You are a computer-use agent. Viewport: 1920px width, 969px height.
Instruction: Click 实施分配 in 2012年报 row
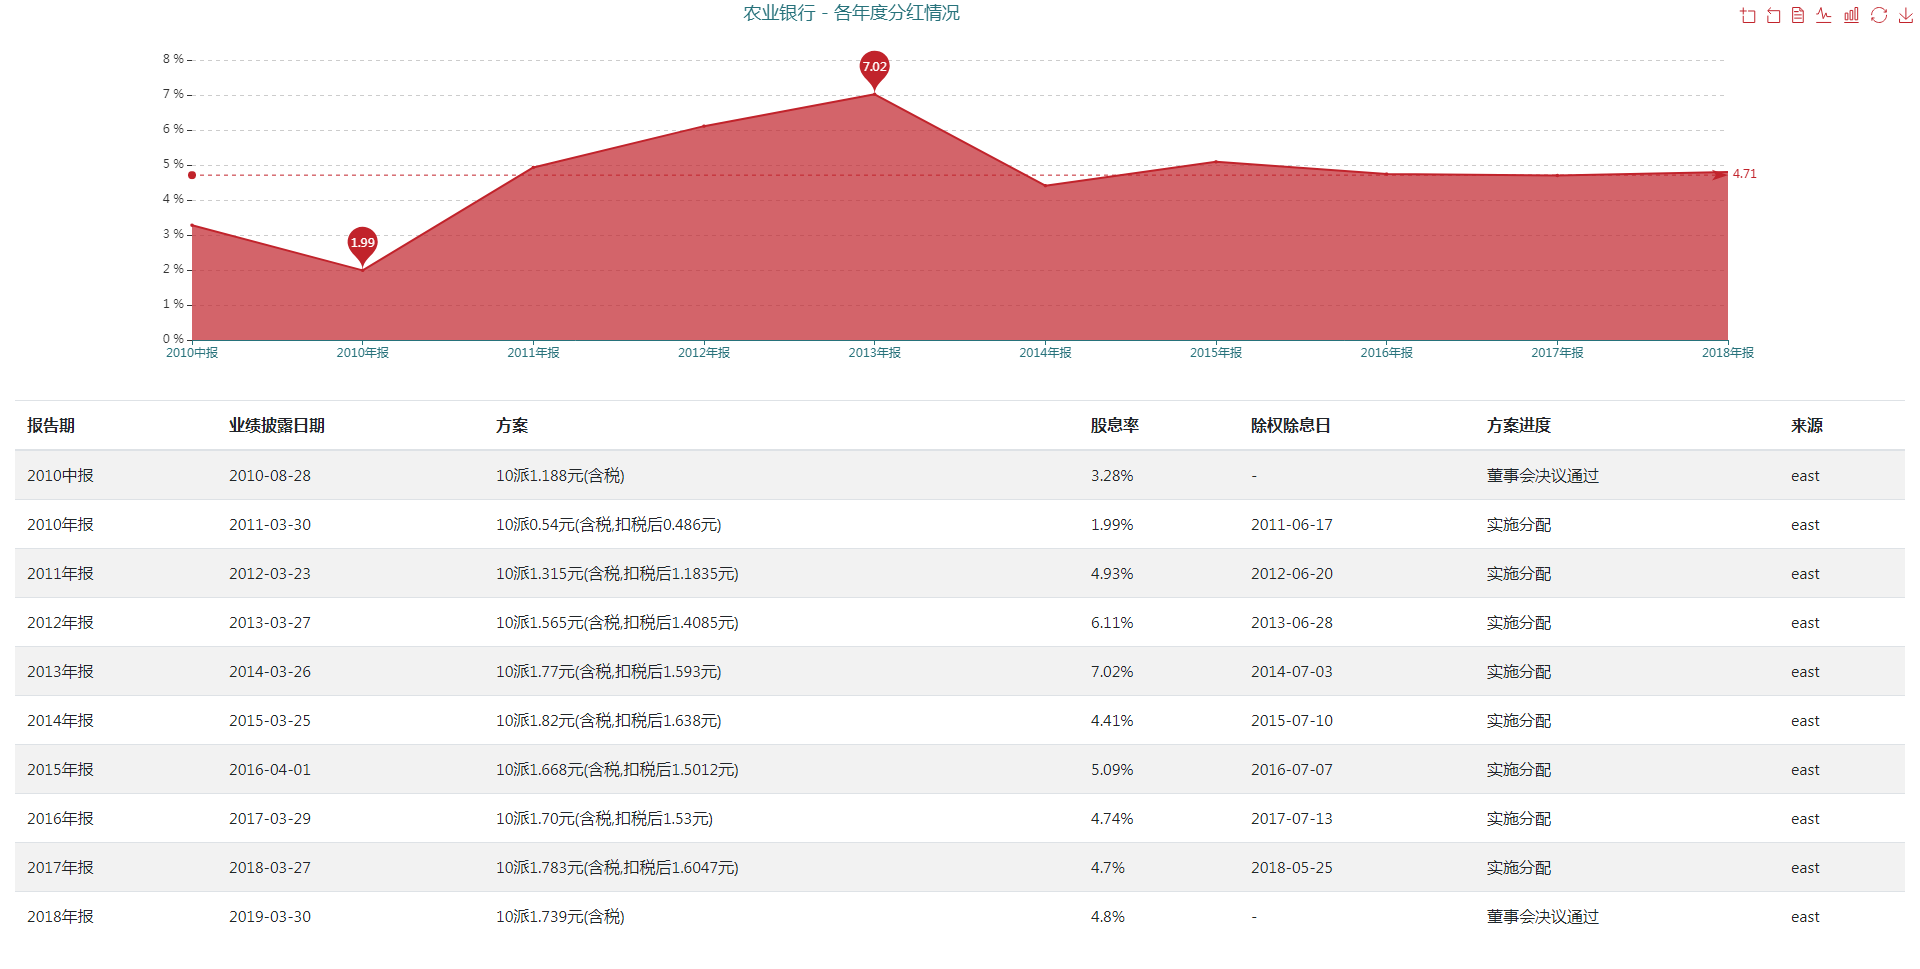coord(1519,623)
